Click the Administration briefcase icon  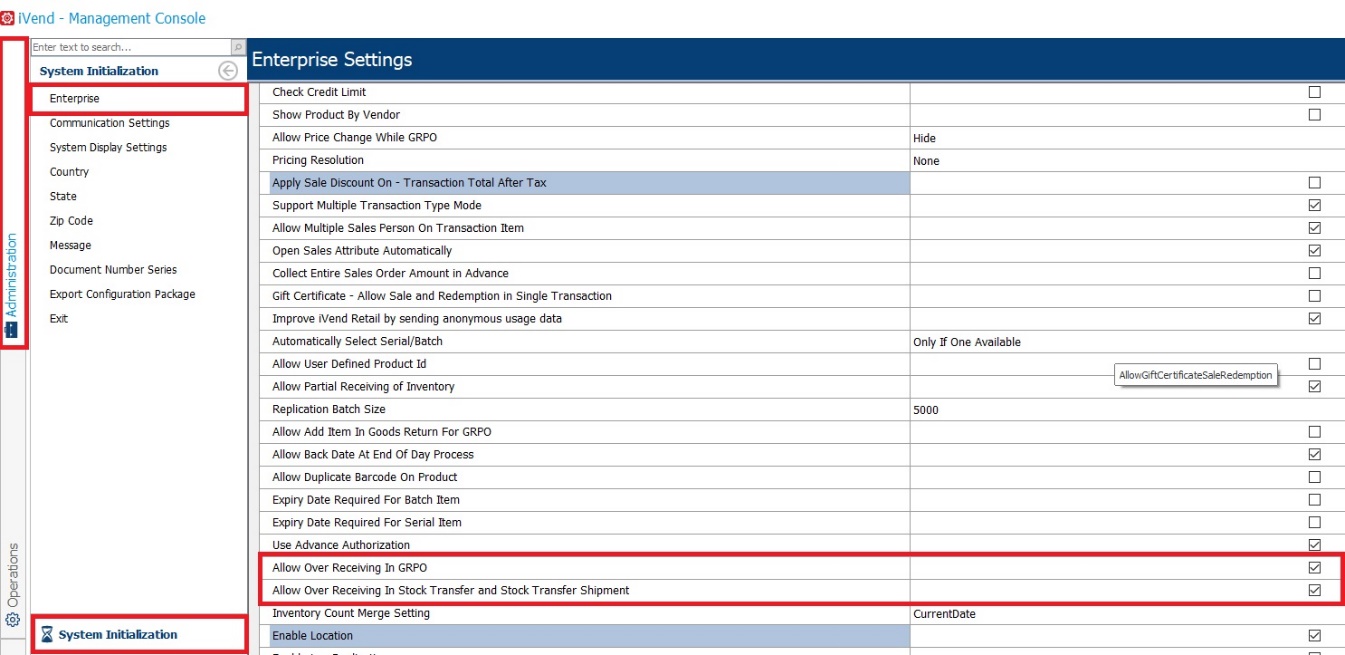click(x=13, y=329)
